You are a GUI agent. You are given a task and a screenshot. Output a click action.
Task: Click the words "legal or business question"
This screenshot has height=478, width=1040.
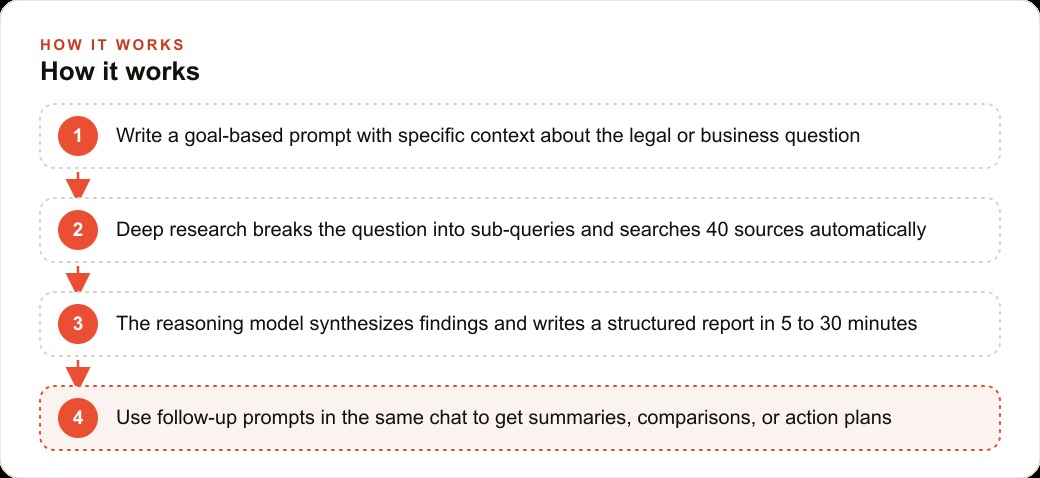coord(746,136)
